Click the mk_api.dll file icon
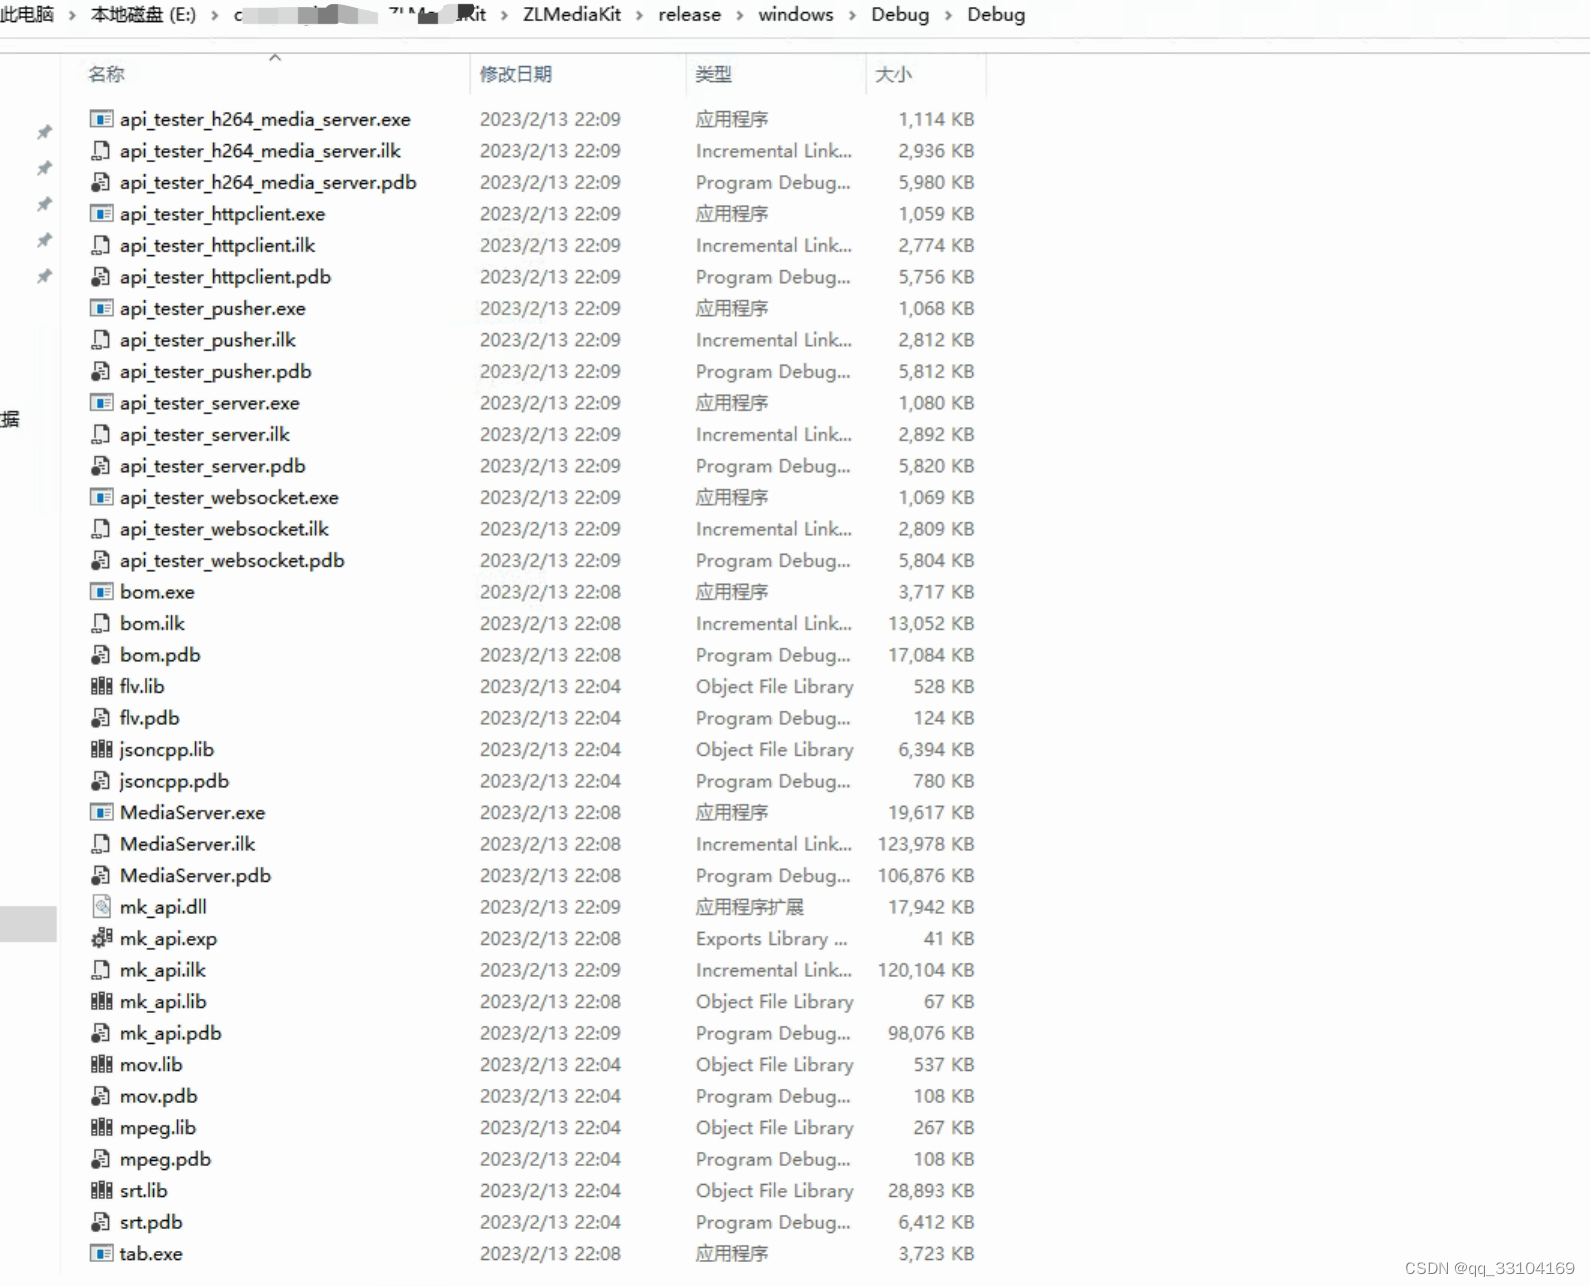1590x1286 pixels. 101,907
